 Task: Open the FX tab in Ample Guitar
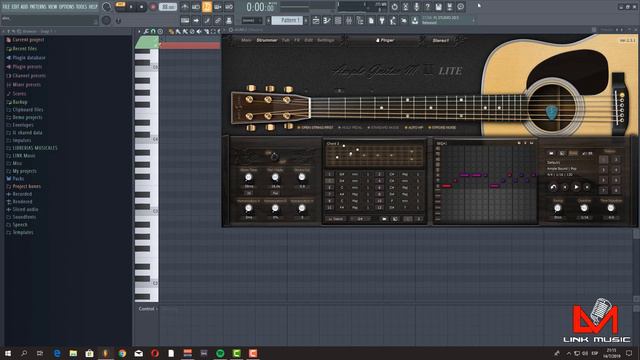point(297,40)
